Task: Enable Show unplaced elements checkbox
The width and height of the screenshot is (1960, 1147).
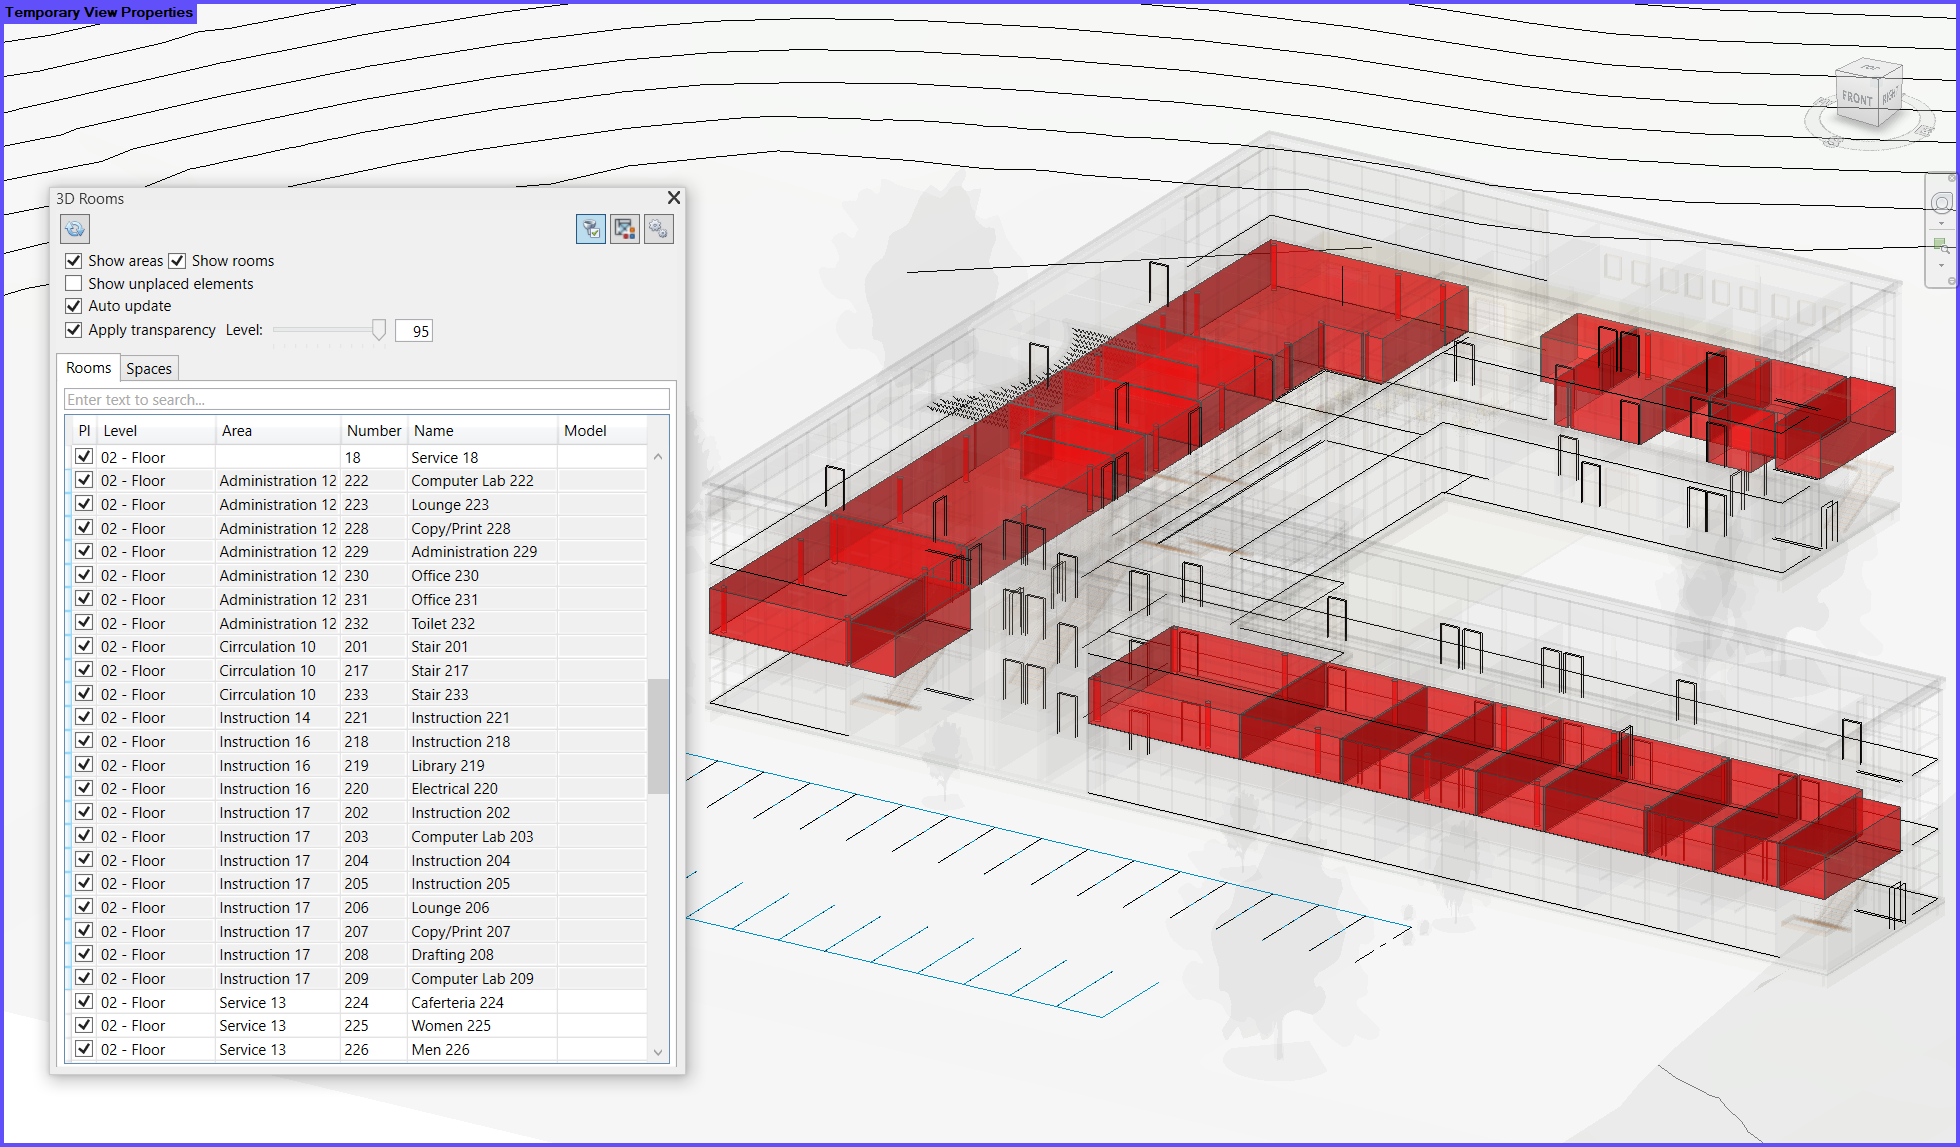Action: click(74, 284)
